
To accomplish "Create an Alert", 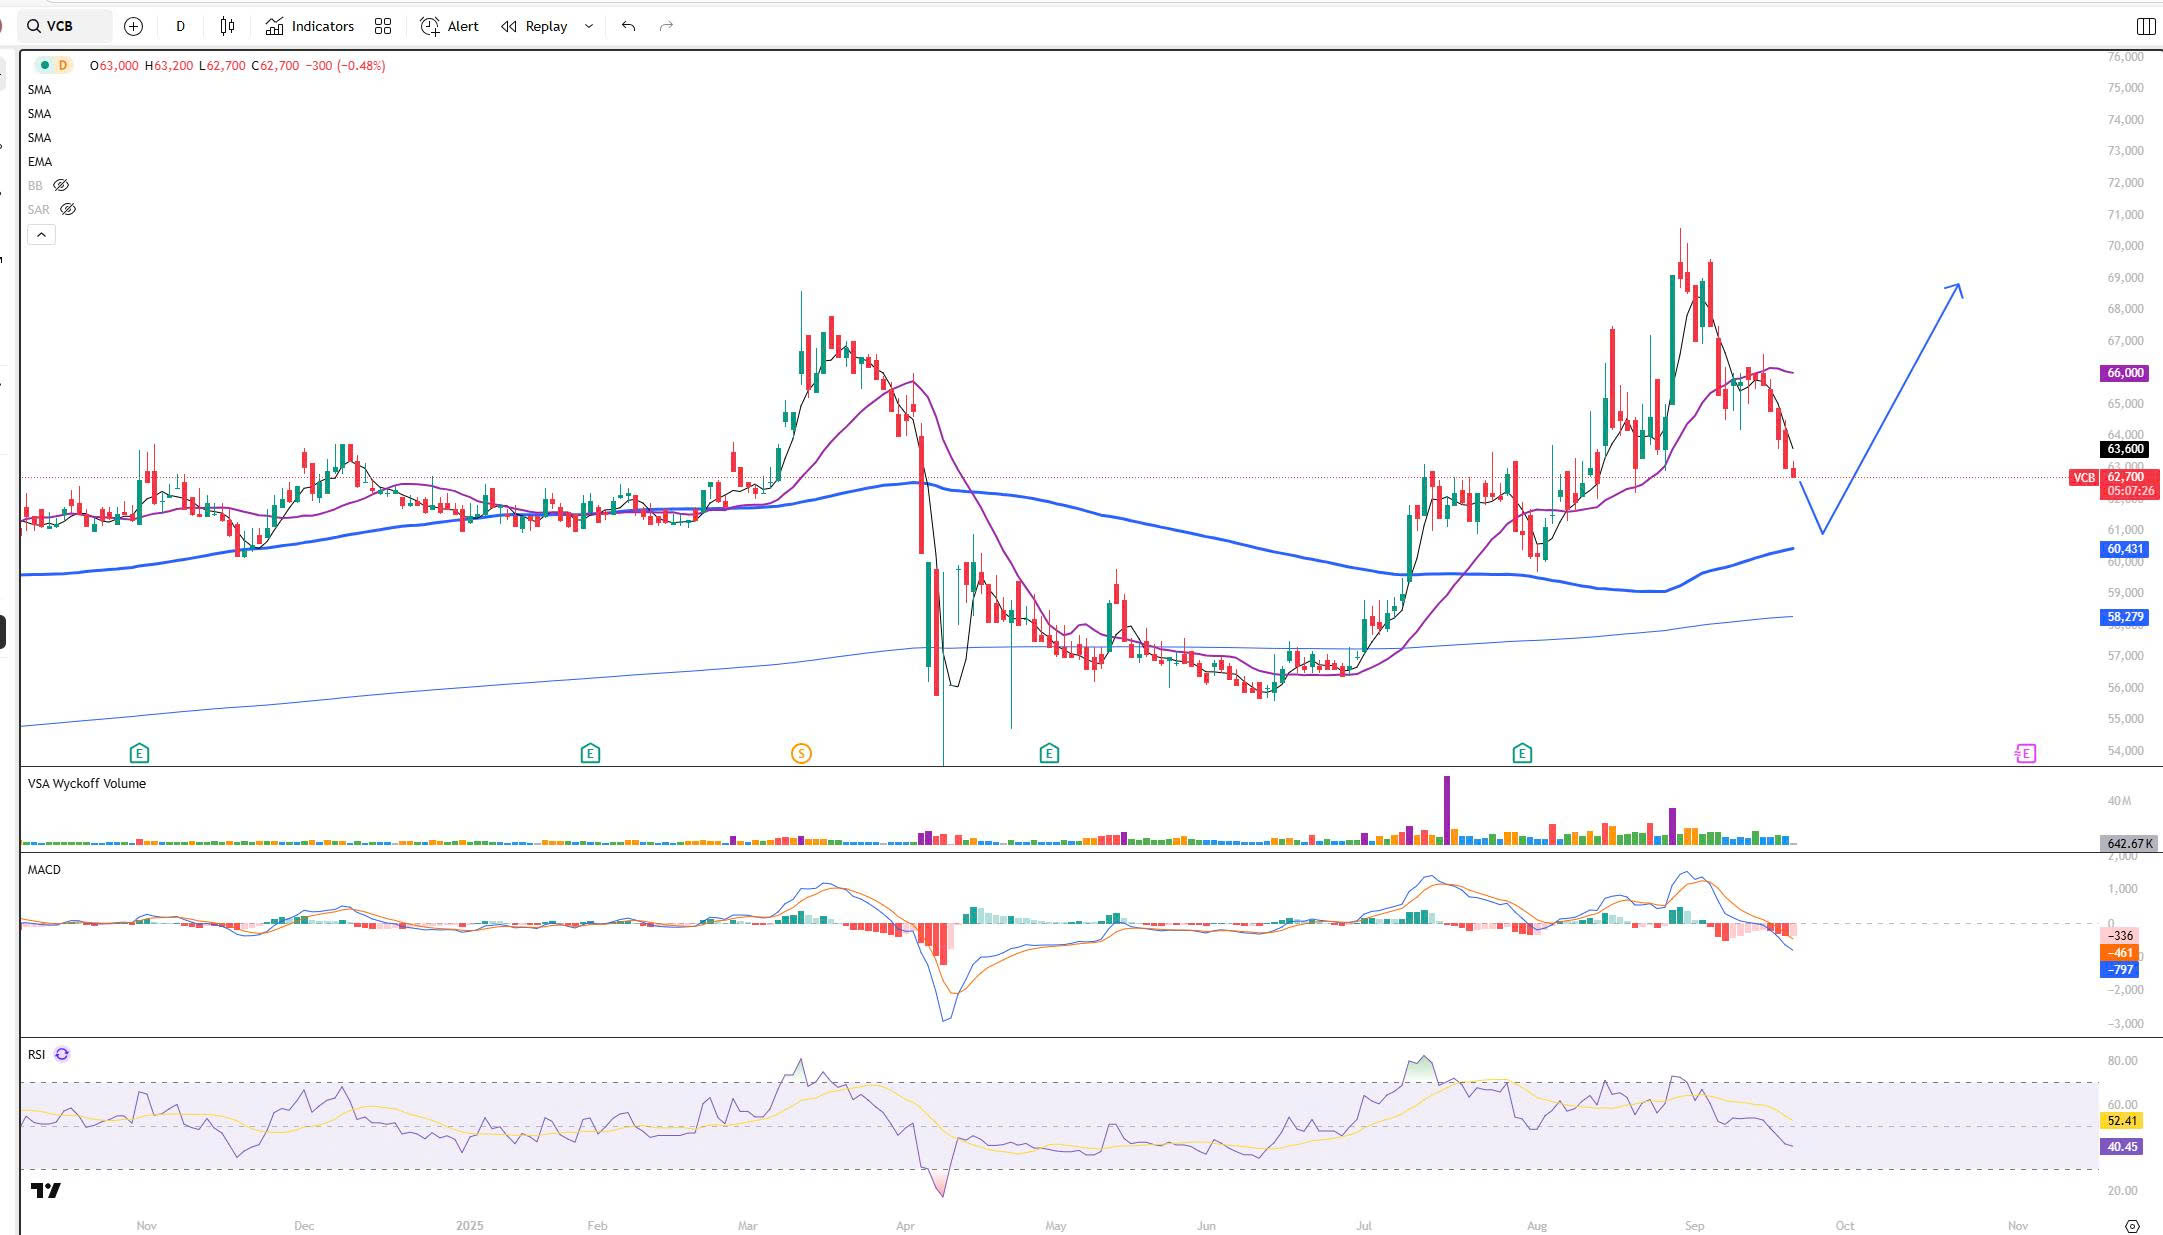I will [x=450, y=27].
